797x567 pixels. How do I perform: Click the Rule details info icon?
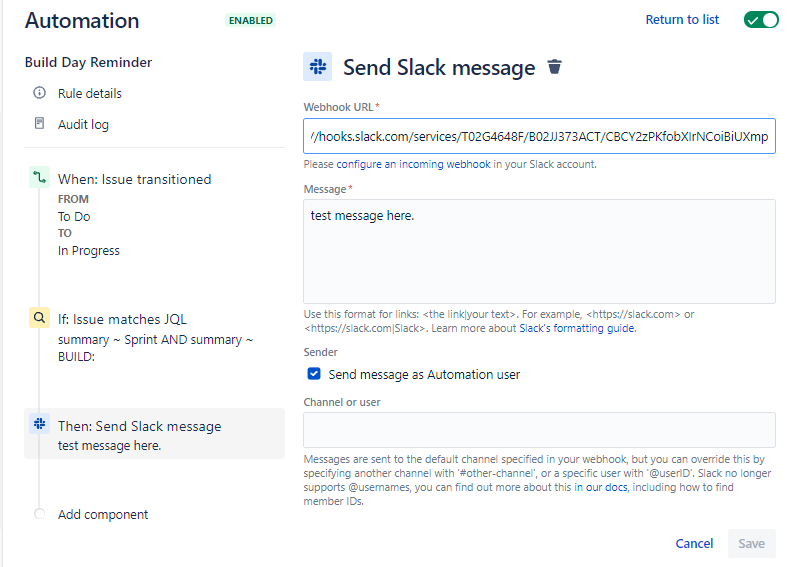click(39, 93)
